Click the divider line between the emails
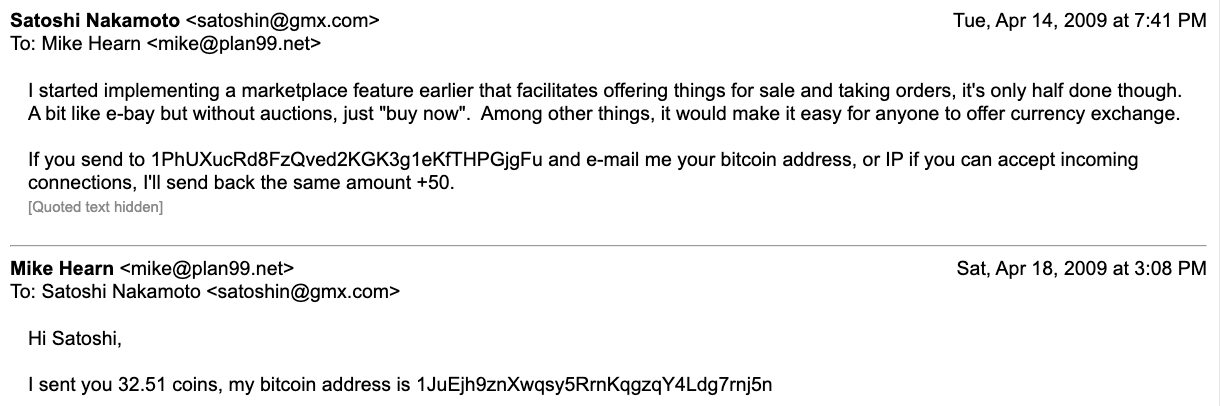This screenshot has height=406, width=1220. click(610, 245)
